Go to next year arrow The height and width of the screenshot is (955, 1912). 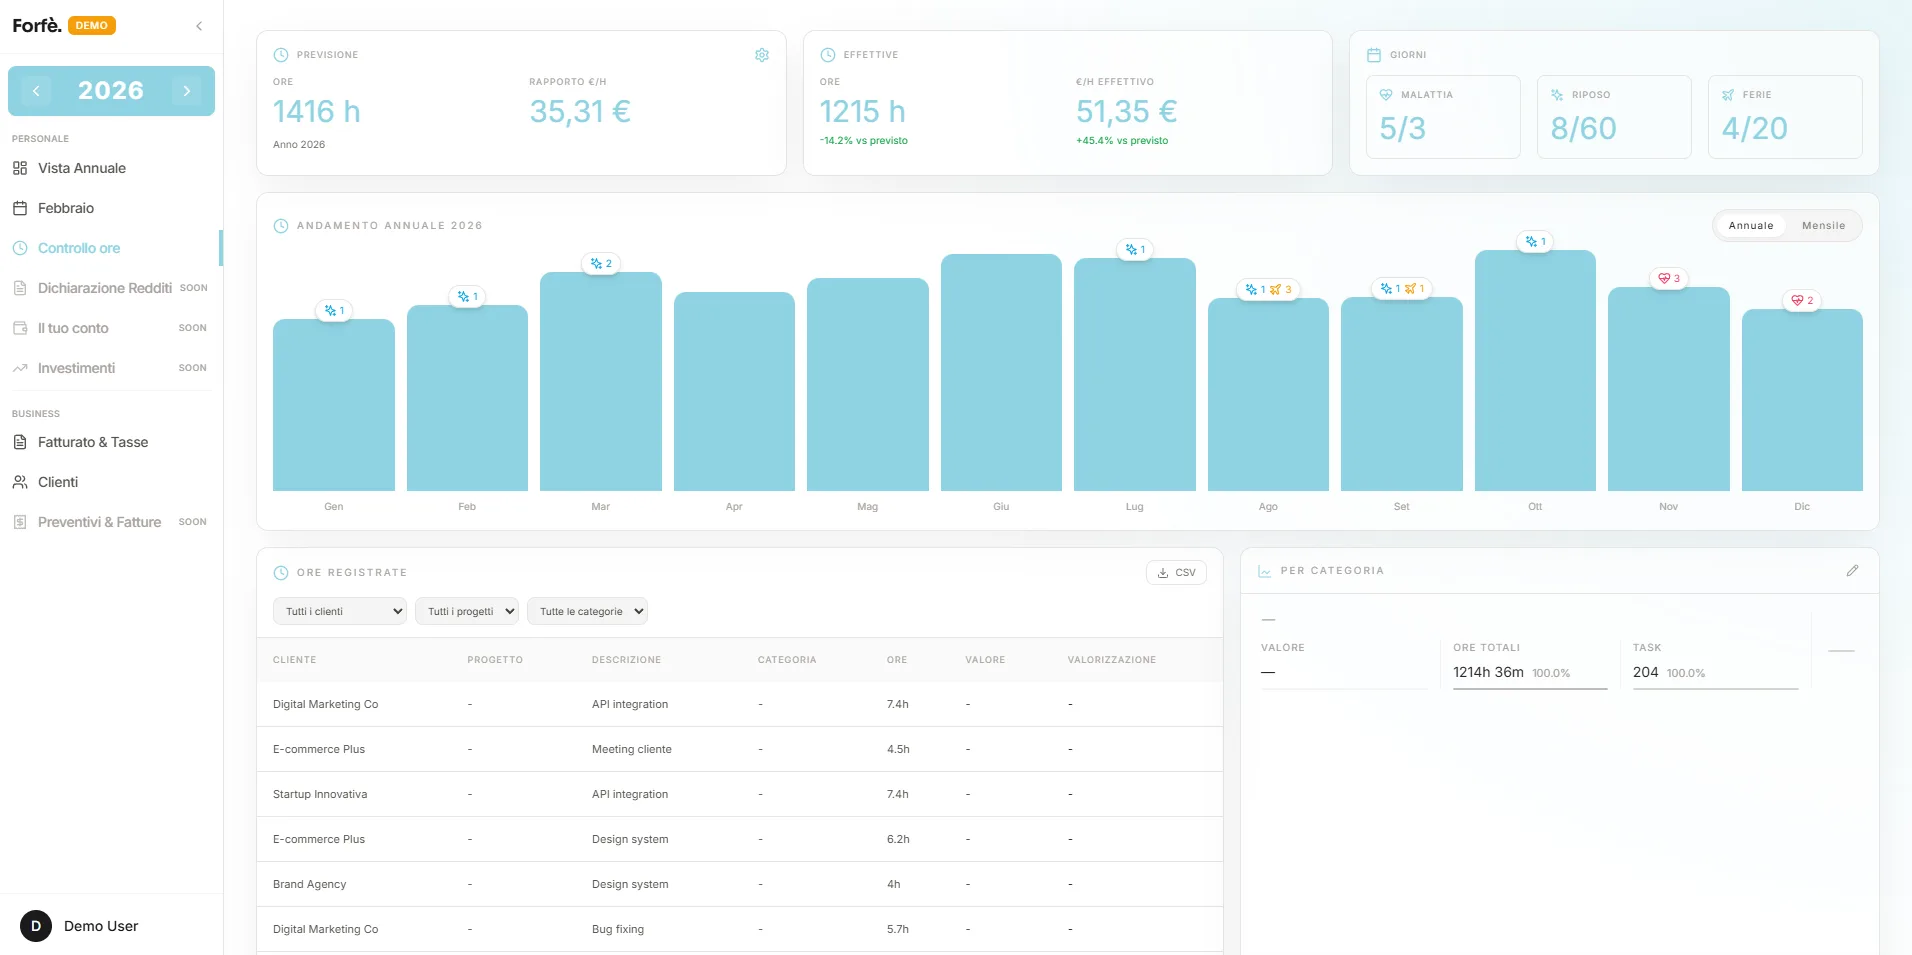187,91
